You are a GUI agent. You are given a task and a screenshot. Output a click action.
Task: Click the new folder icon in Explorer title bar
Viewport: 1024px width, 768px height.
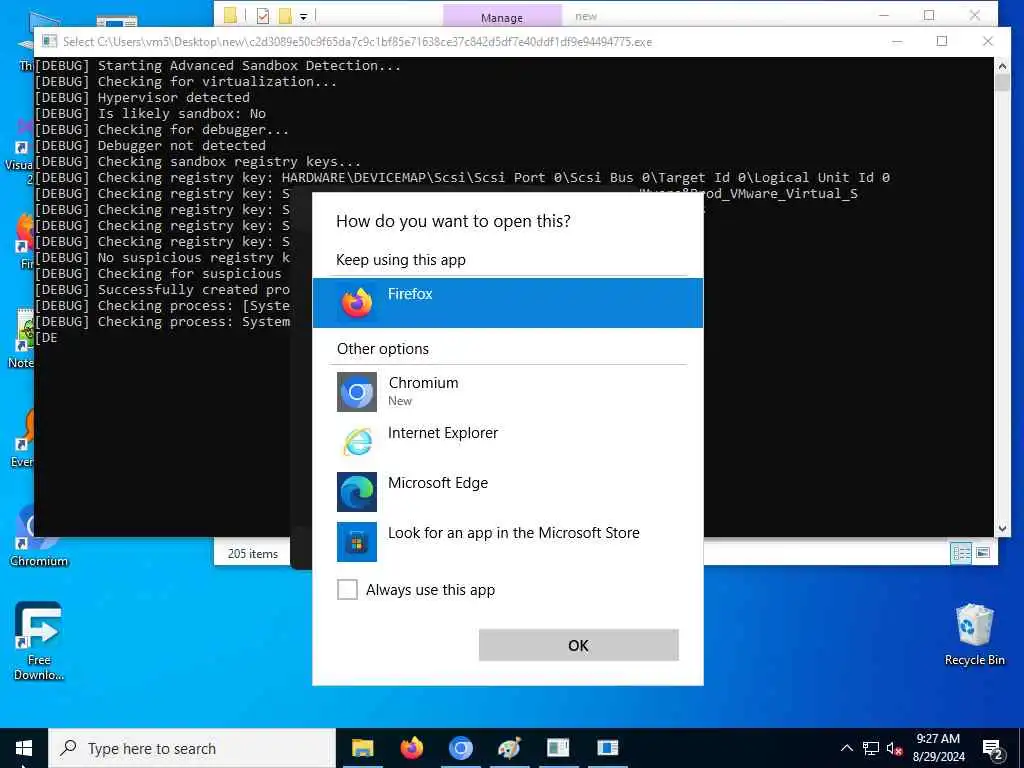pyautogui.click(x=285, y=16)
